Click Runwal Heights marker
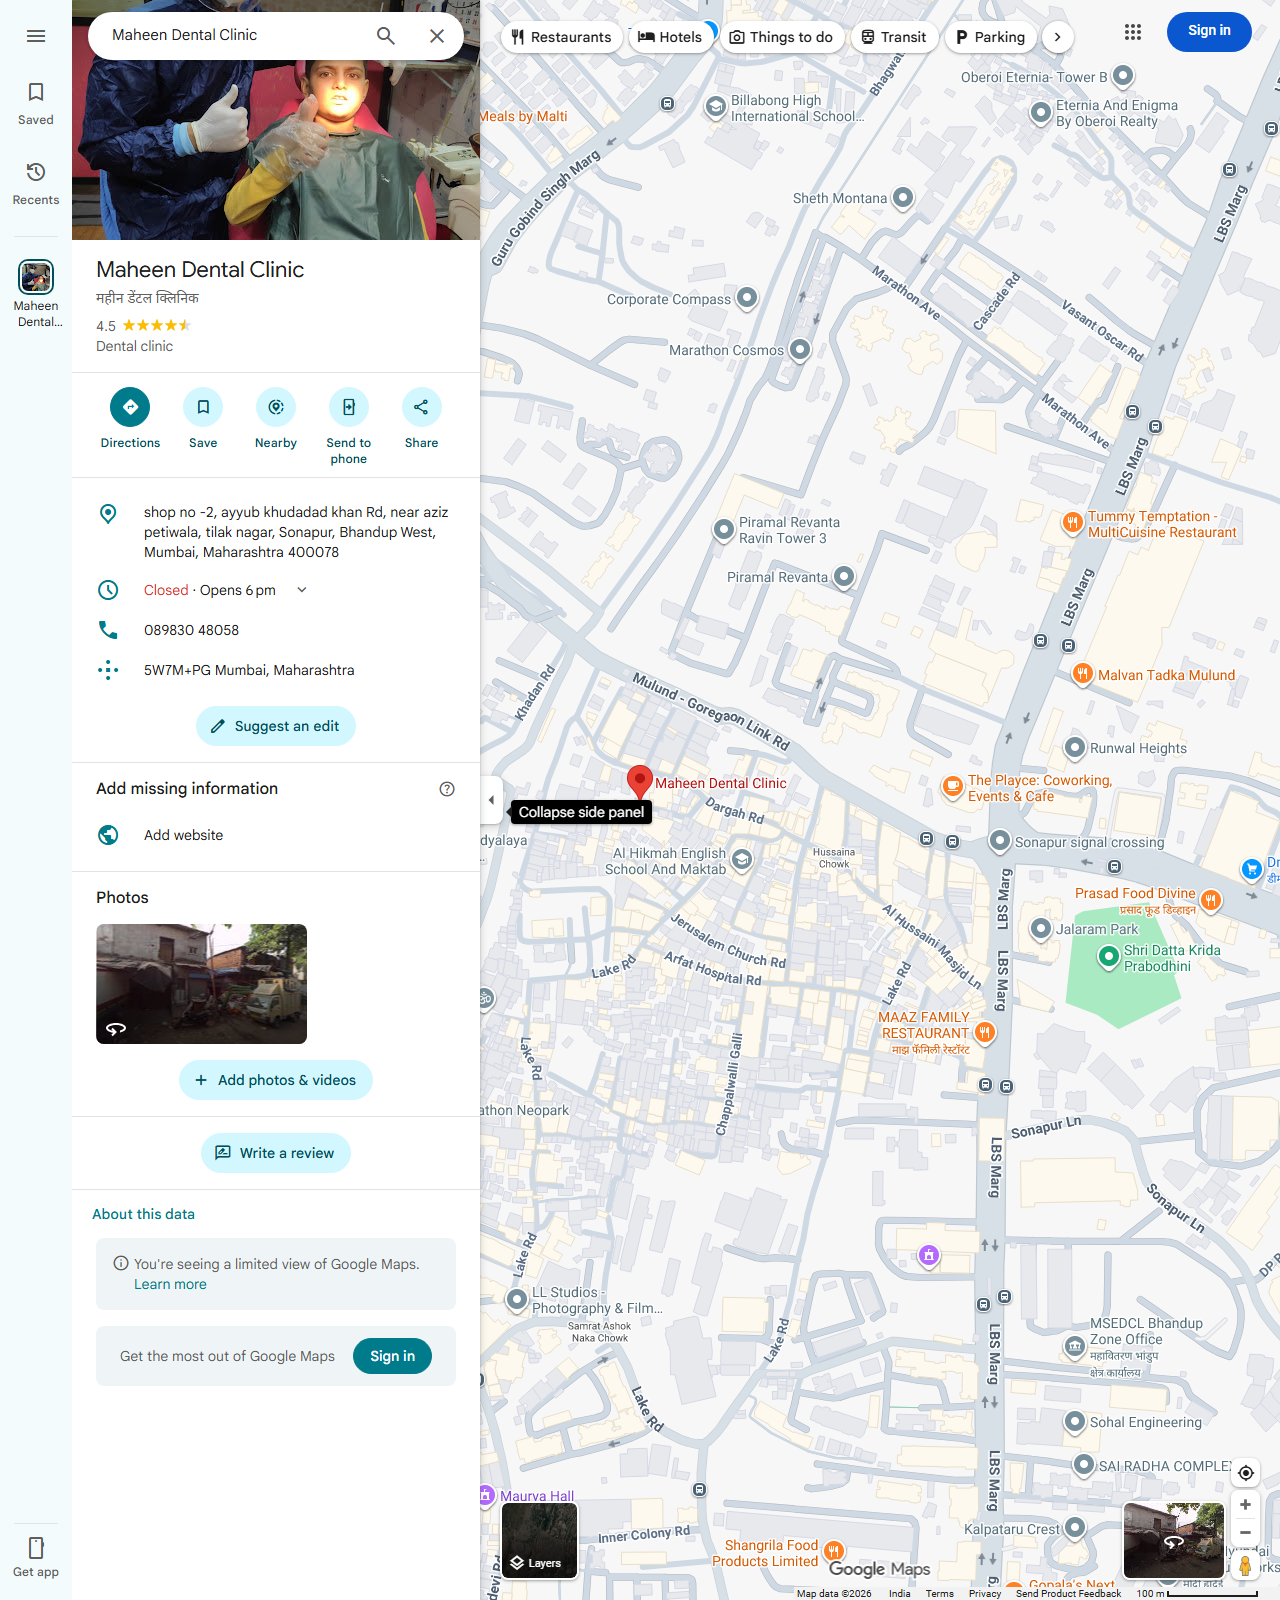Screen dimensions: 1280x1600 point(1075,747)
